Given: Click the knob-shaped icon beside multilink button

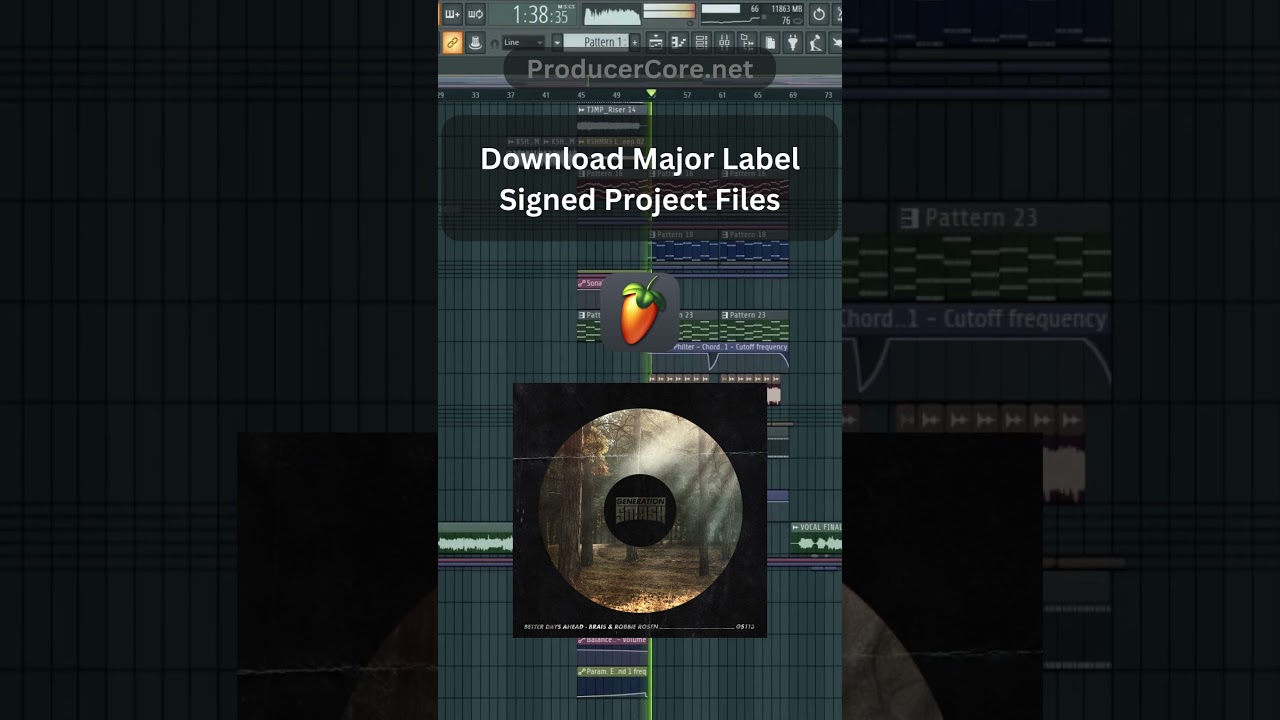Looking at the screenshot, I should (475, 42).
